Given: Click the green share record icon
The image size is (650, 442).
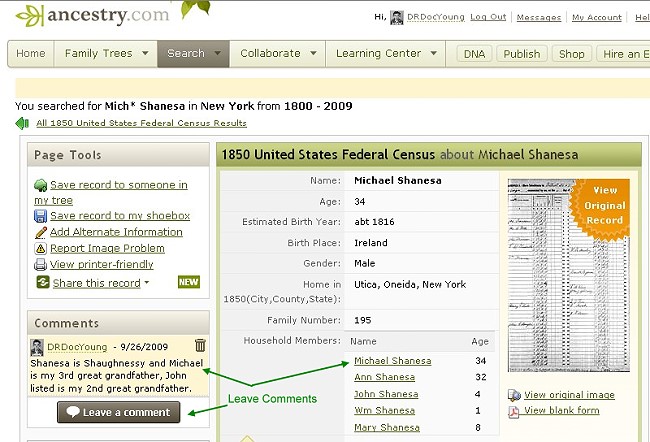Looking at the screenshot, I should [43, 282].
